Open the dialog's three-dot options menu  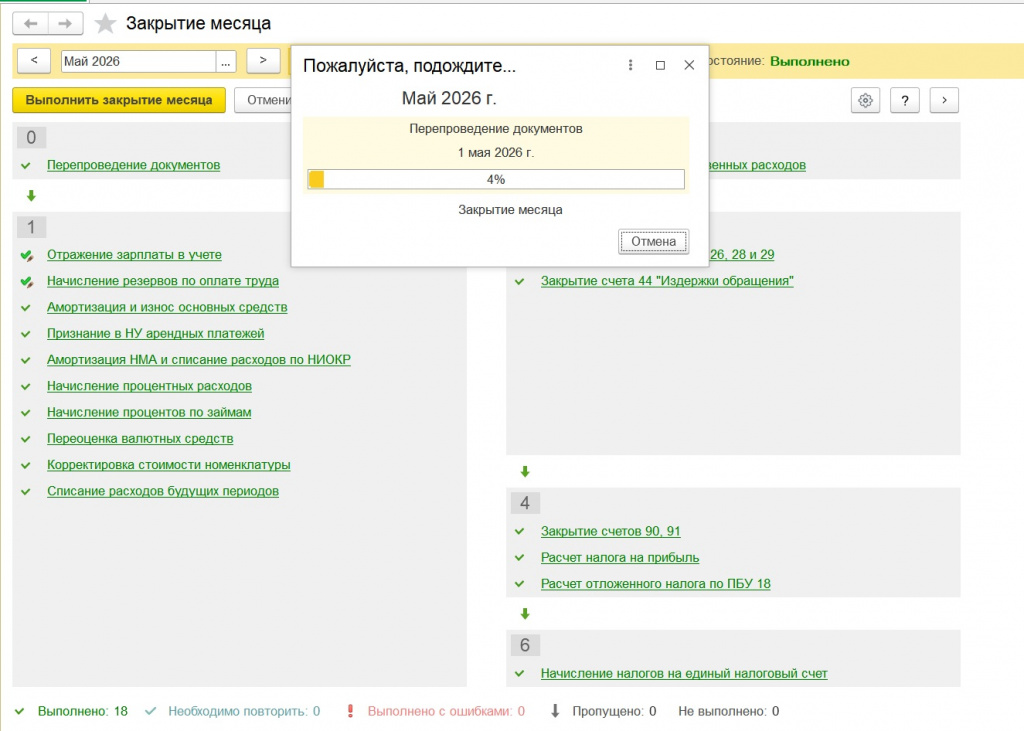(x=630, y=65)
